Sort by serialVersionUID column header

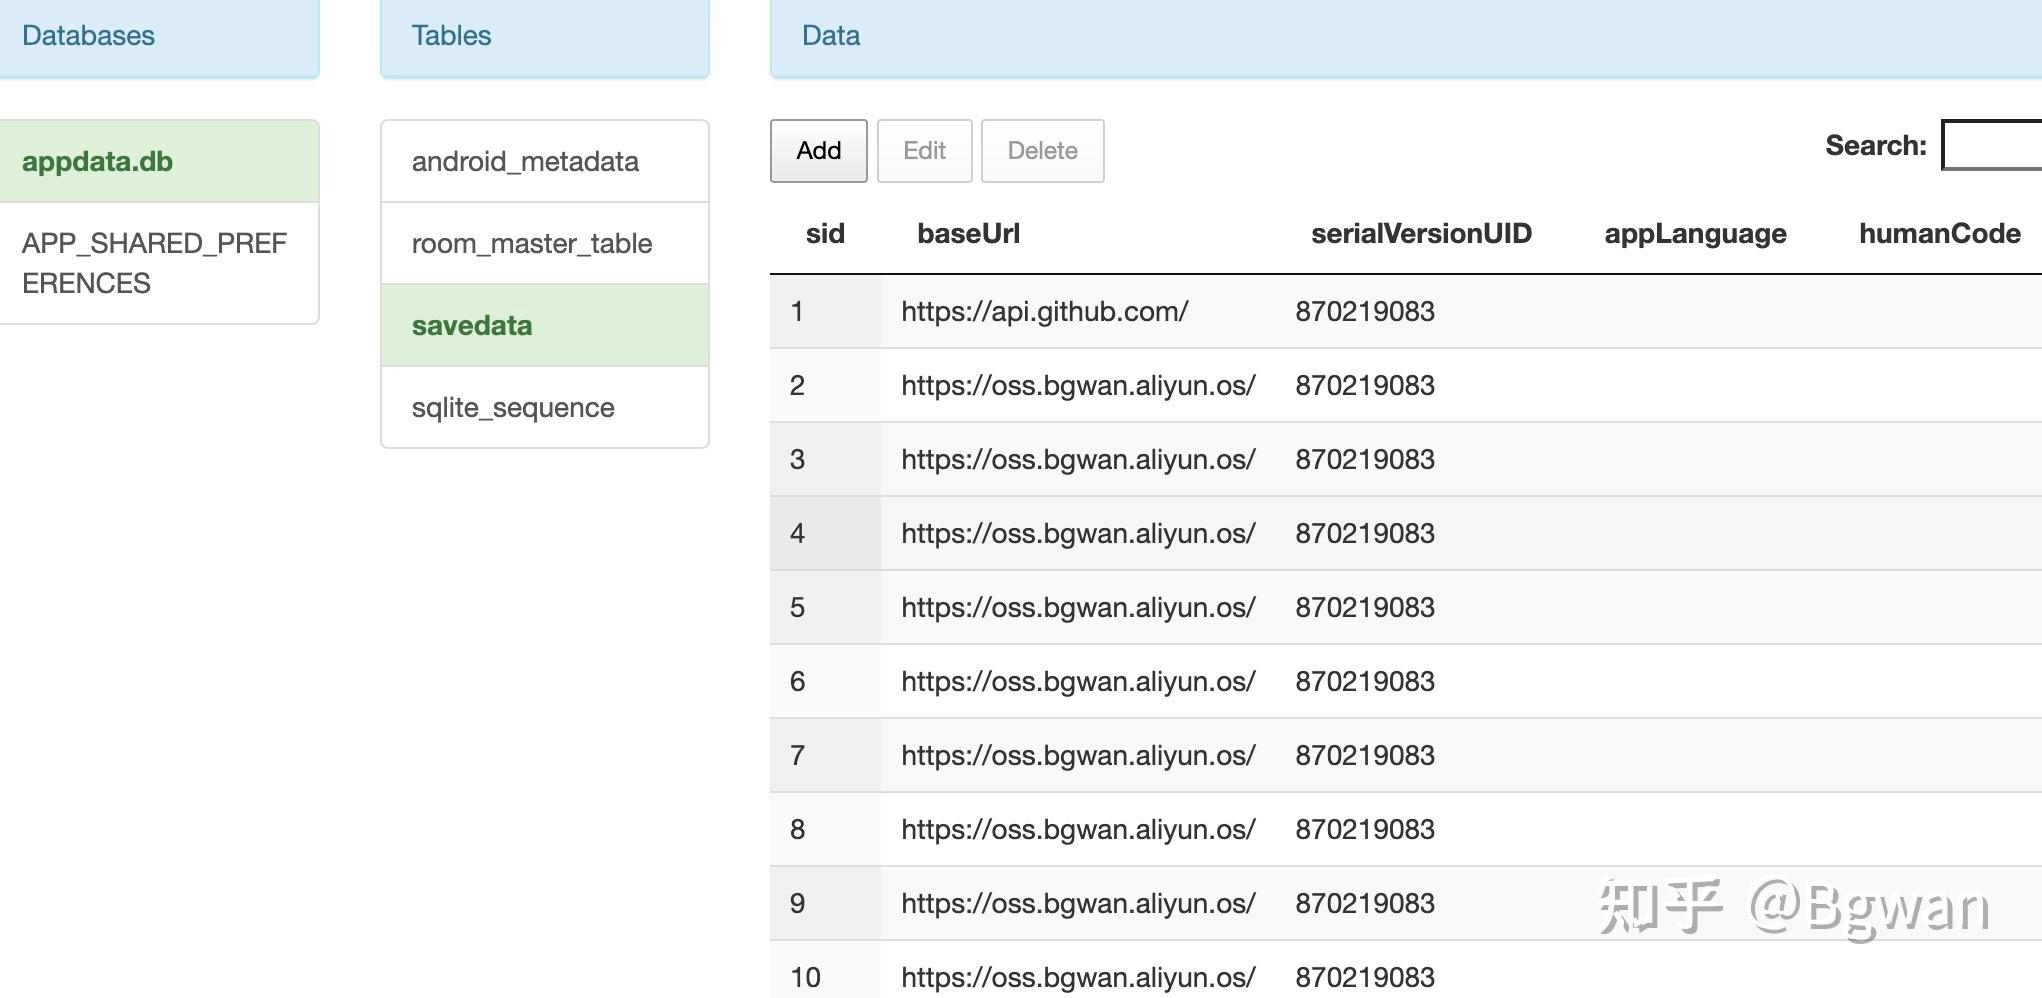1421,234
